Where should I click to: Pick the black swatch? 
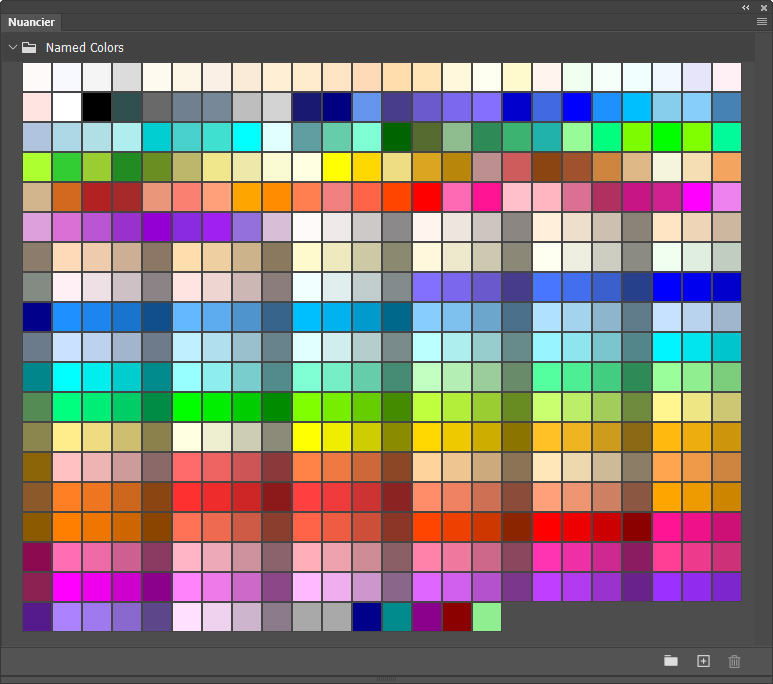pyautogui.click(x=97, y=107)
